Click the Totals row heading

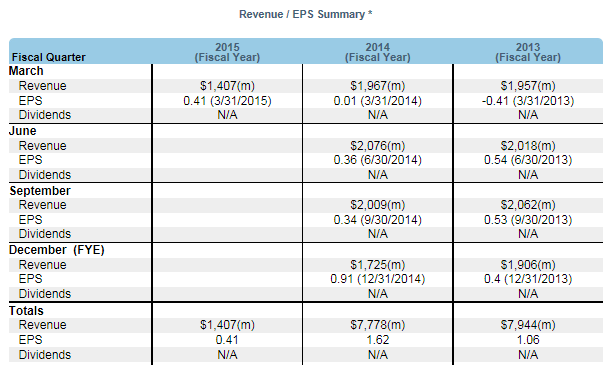click(x=26, y=311)
